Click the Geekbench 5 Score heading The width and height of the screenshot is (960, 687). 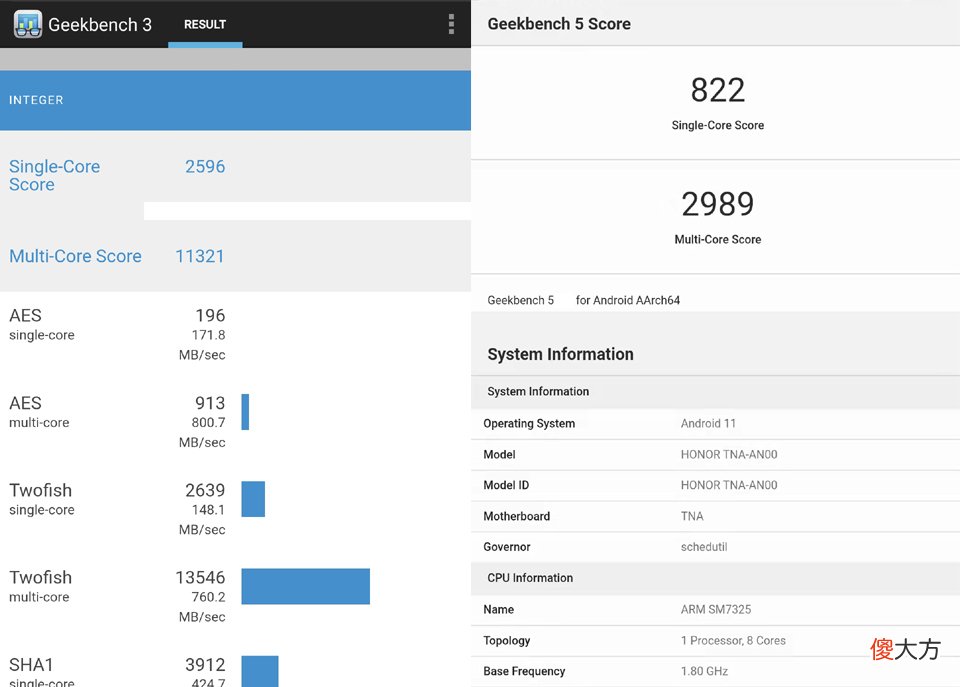[559, 24]
